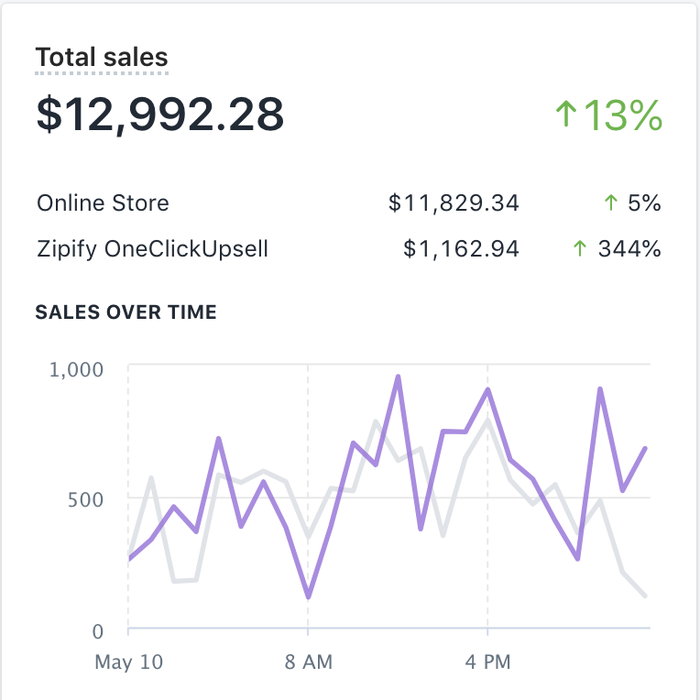
Task: Click the 13% growth percentage
Action: click(623, 115)
